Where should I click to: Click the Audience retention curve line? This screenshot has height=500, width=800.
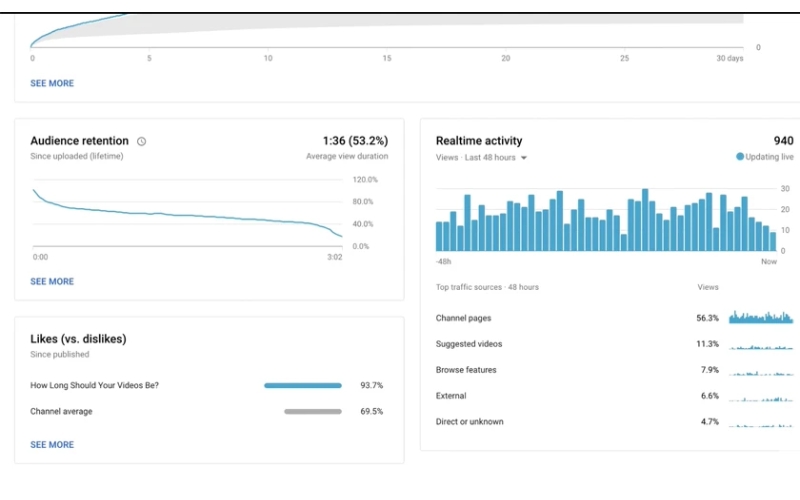[x=180, y=214]
